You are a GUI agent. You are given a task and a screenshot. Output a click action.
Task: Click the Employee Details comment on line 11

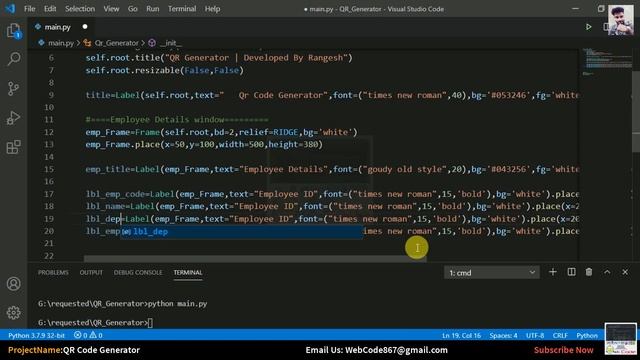click(177, 120)
